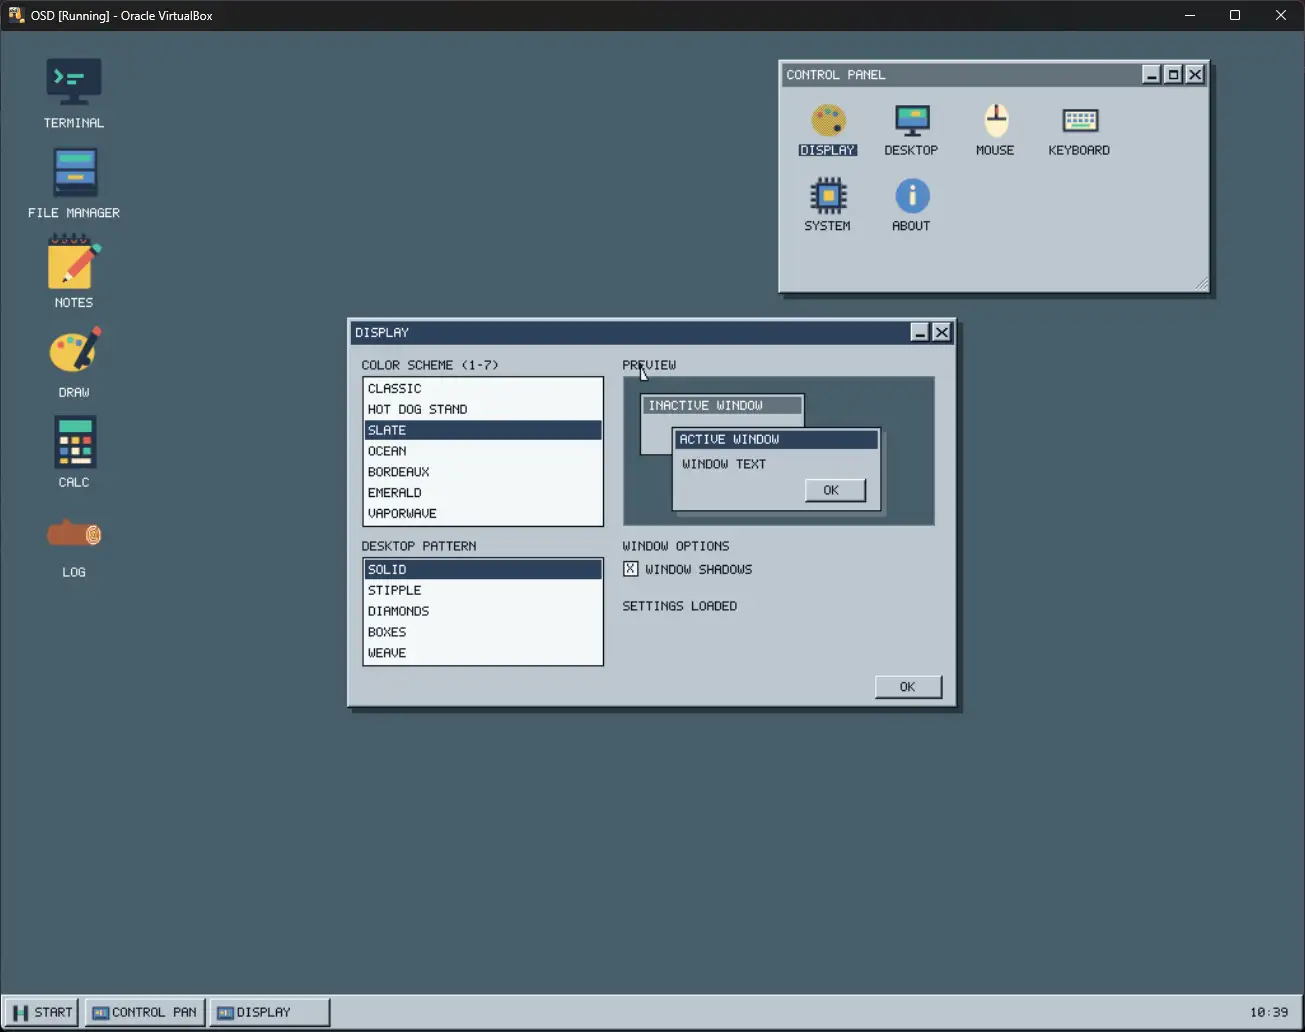
Task: Pick the Ocean color scheme
Action: (483, 451)
